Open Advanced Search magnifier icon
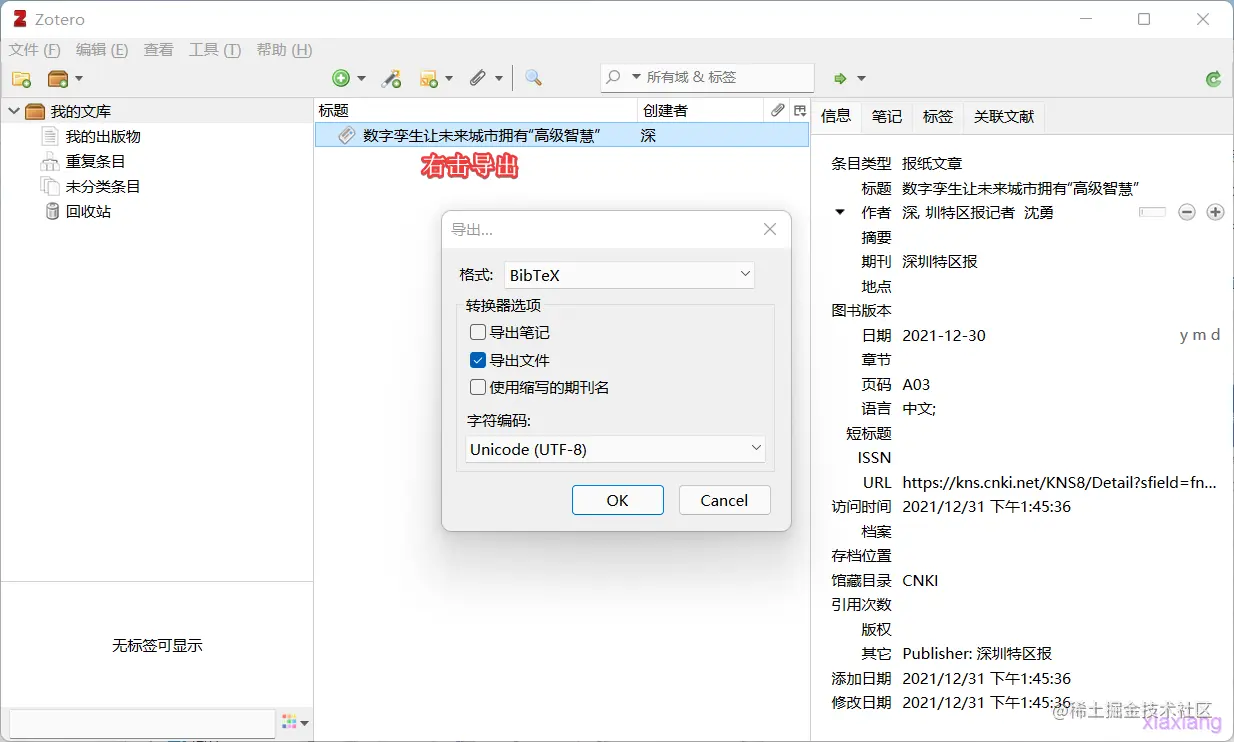Viewport: 1234px width, 742px height. [x=533, y=78]
